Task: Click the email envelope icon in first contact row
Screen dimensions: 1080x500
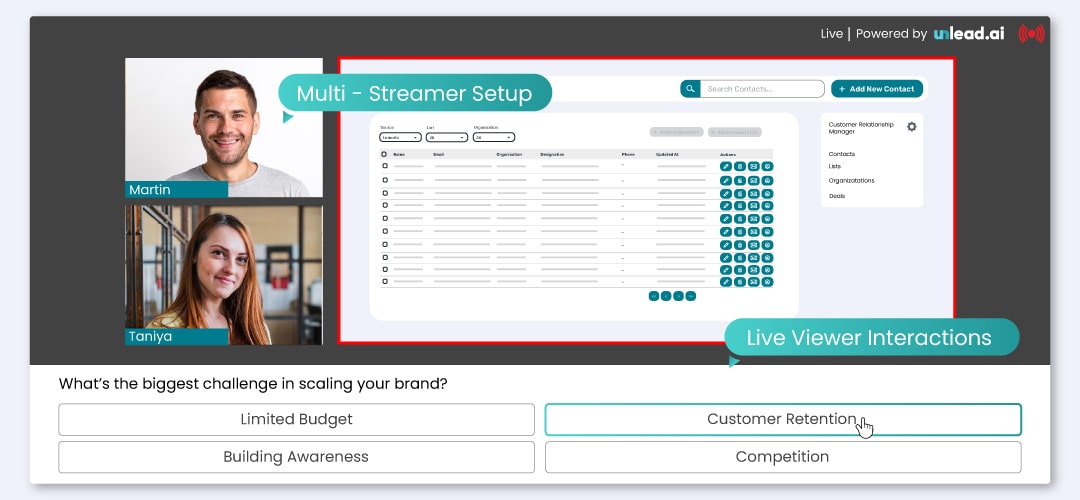Action: (754, 166)
